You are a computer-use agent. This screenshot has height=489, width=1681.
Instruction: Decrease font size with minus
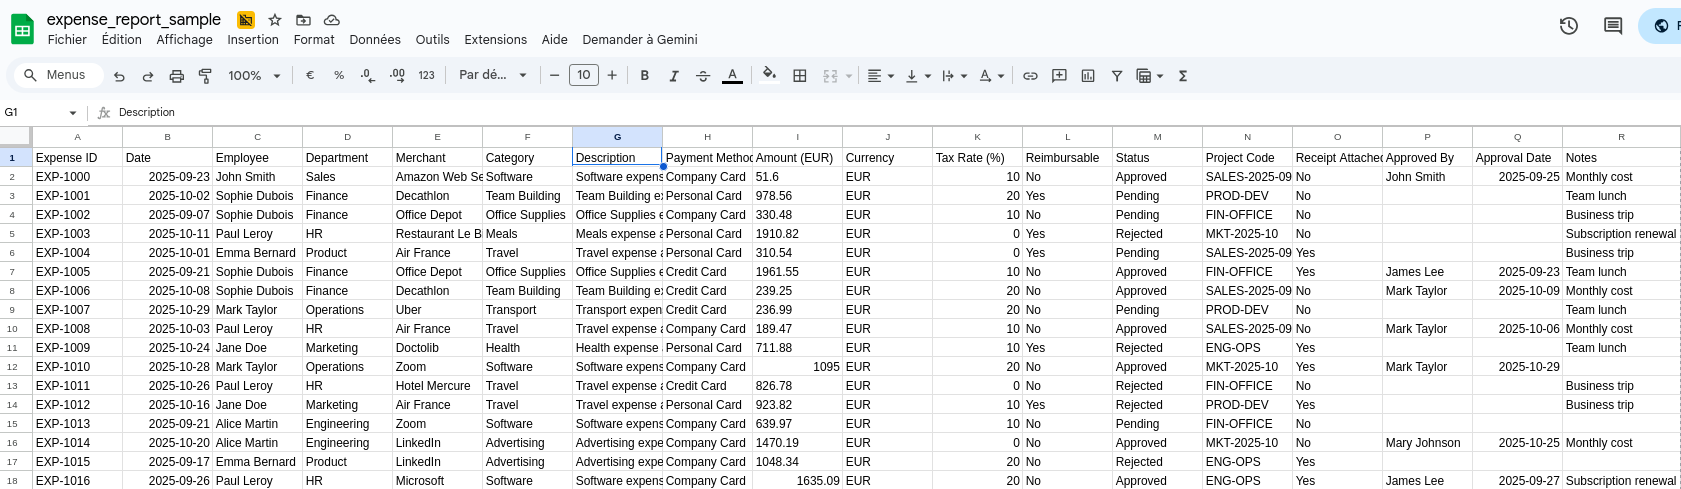[x=554, y=75]
